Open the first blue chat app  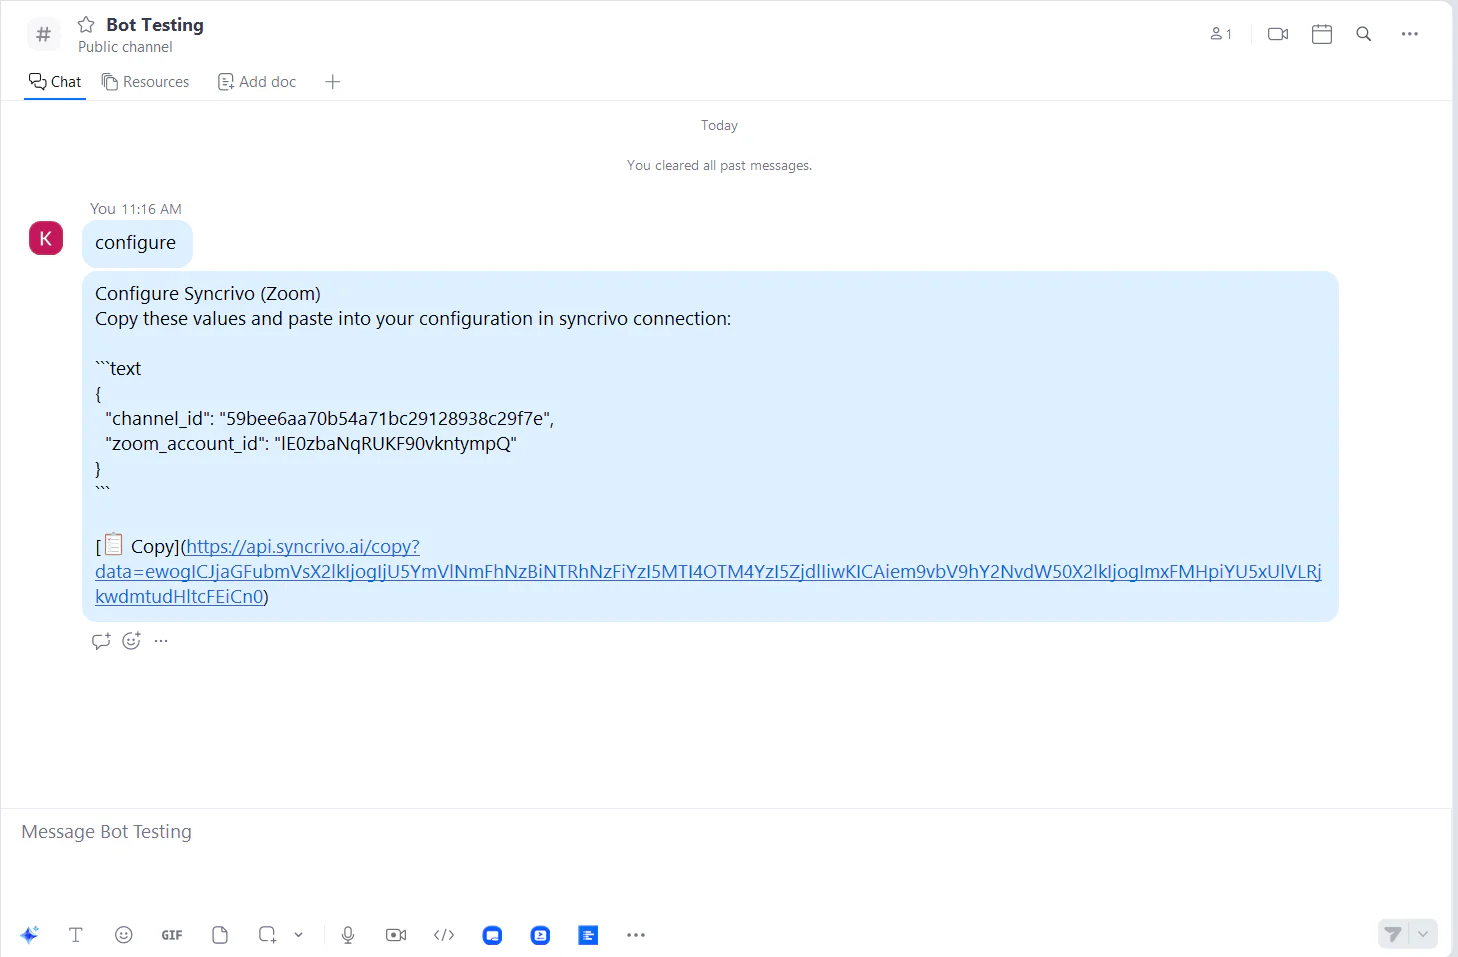click(x=492, y=935)
